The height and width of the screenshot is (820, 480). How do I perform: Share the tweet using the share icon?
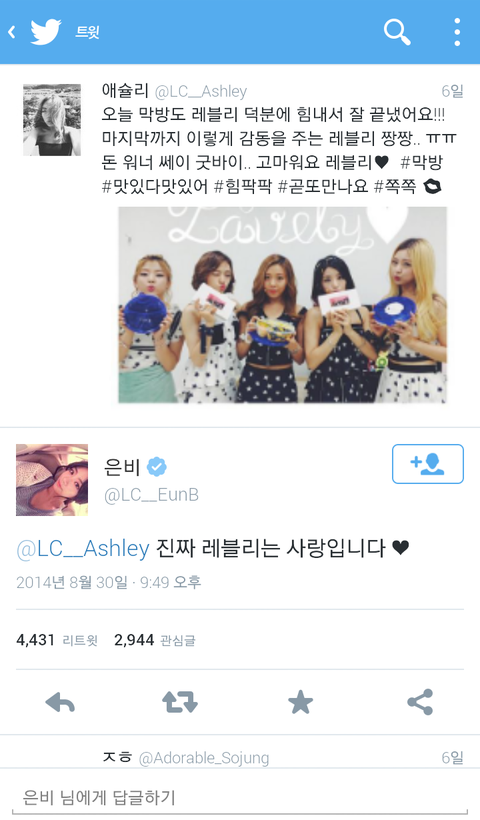tap(420, 702)
